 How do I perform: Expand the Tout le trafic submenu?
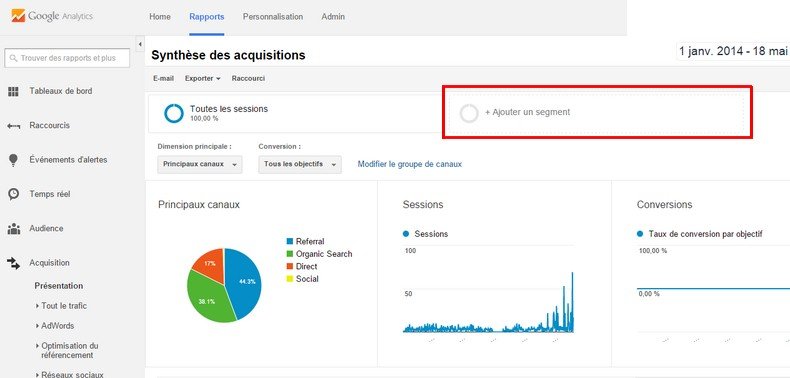click(61, 306)
